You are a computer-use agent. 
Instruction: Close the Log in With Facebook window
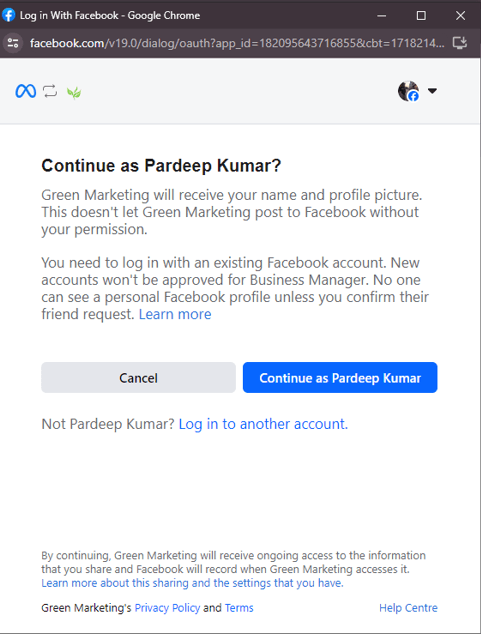[460, 16]
